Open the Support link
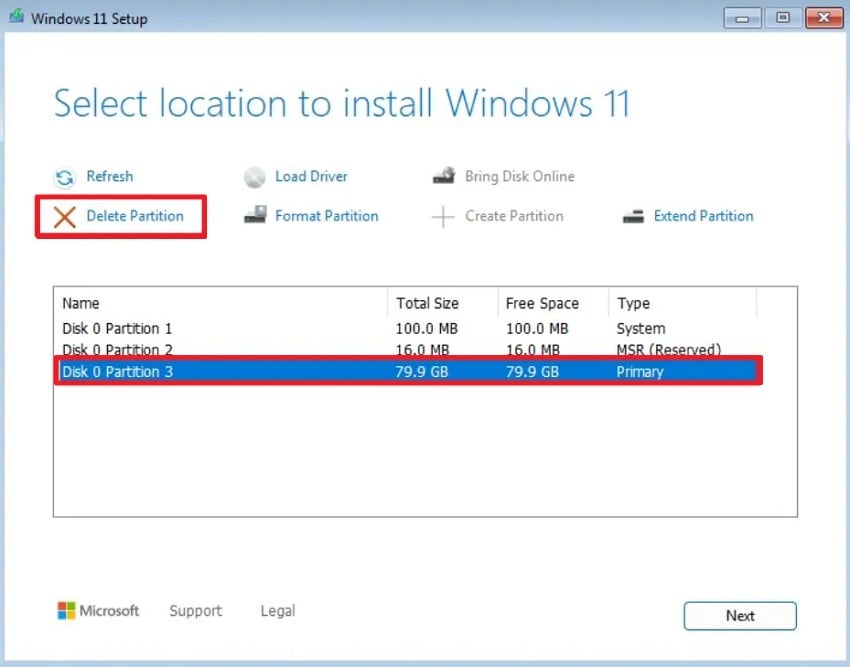This screenshot has height=667, width=850. click(196, 611)
